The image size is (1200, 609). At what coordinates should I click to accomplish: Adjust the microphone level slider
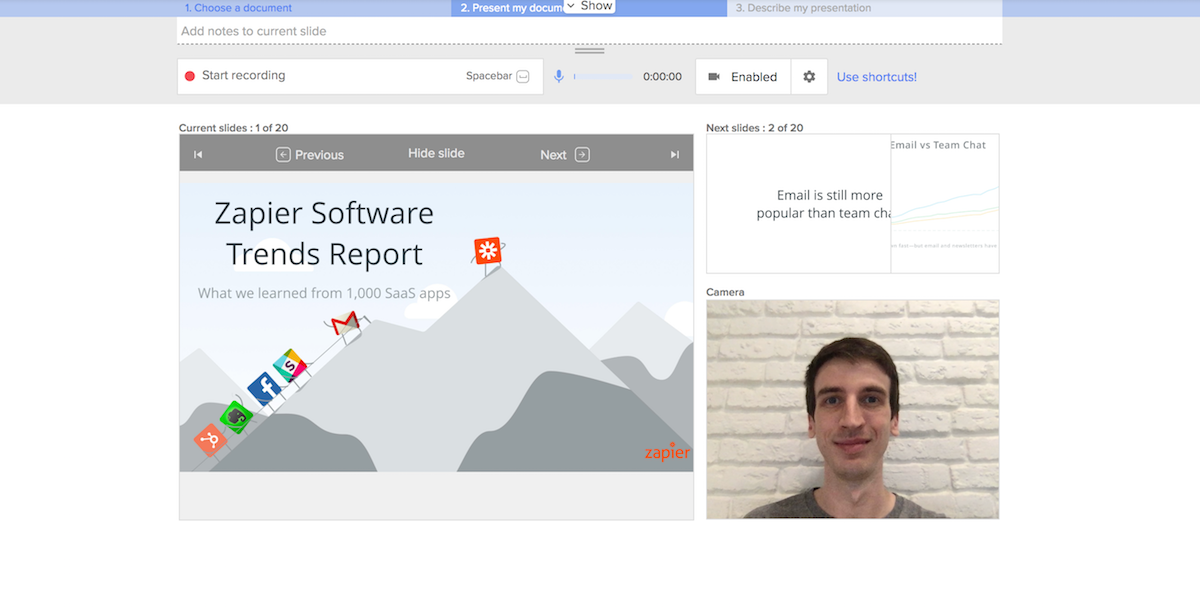click(x=603, y=76)
